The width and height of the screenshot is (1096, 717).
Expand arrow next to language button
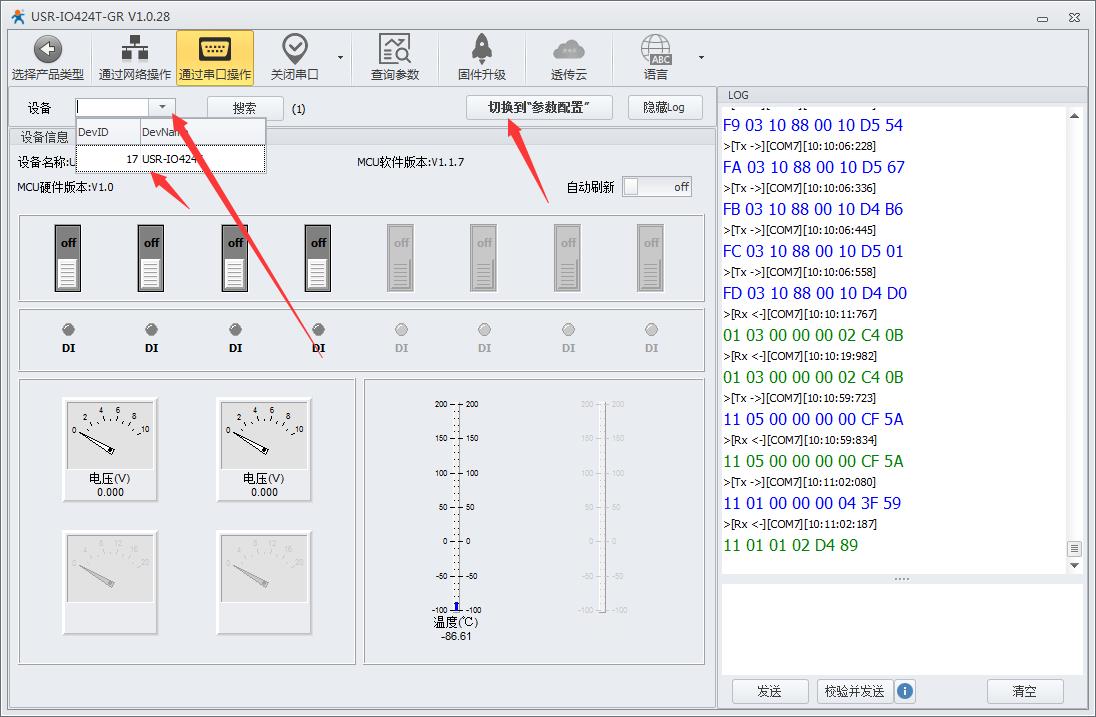(x=701, y=57)
